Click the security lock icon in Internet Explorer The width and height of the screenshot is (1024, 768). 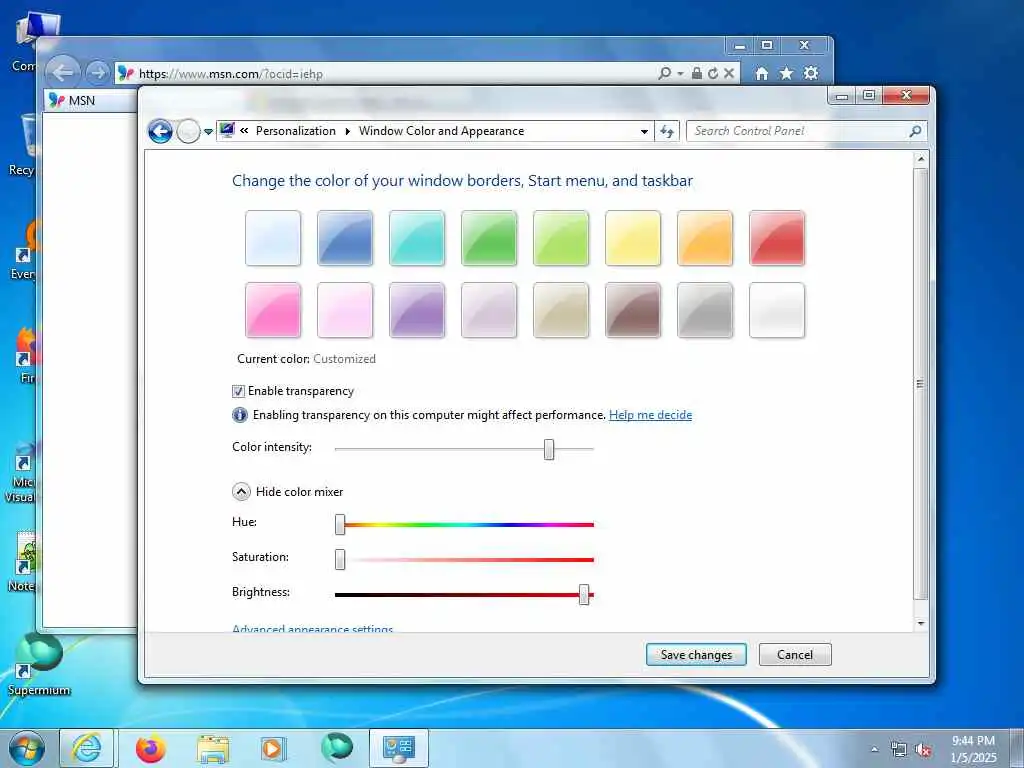pos(697,73)
